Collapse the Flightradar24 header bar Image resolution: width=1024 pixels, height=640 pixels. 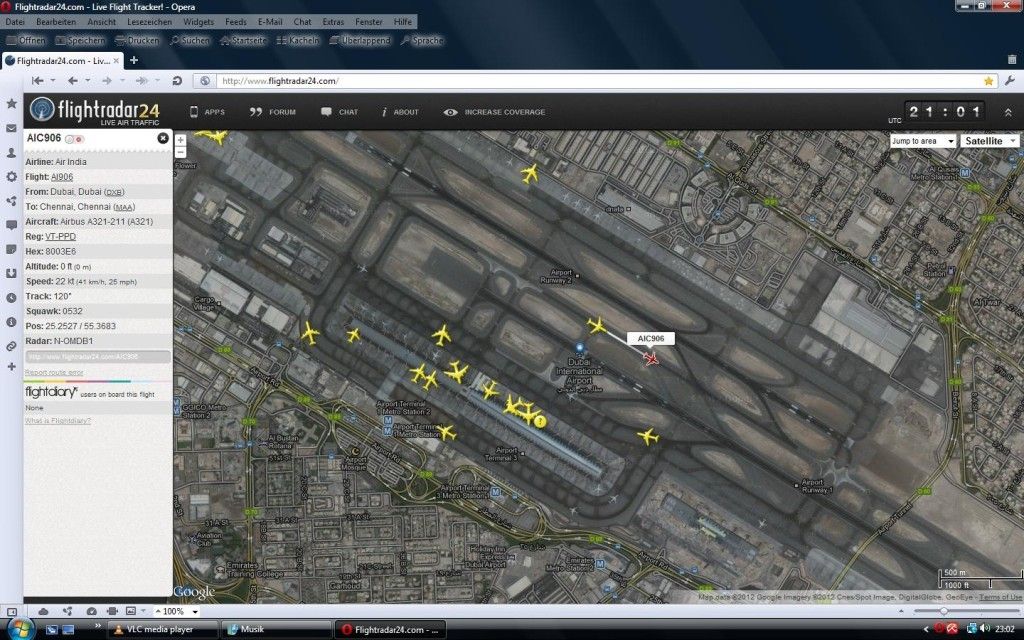1008,112
